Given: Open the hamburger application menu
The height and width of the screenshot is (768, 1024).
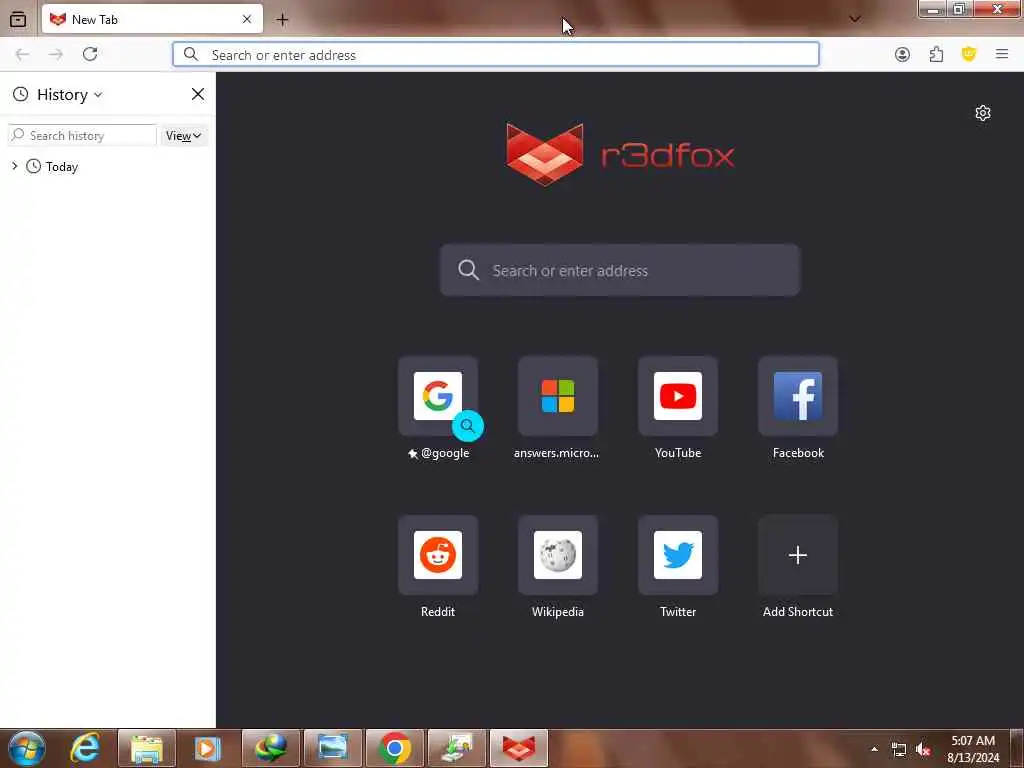Looking at the screenshot, I should [1002, 55].
